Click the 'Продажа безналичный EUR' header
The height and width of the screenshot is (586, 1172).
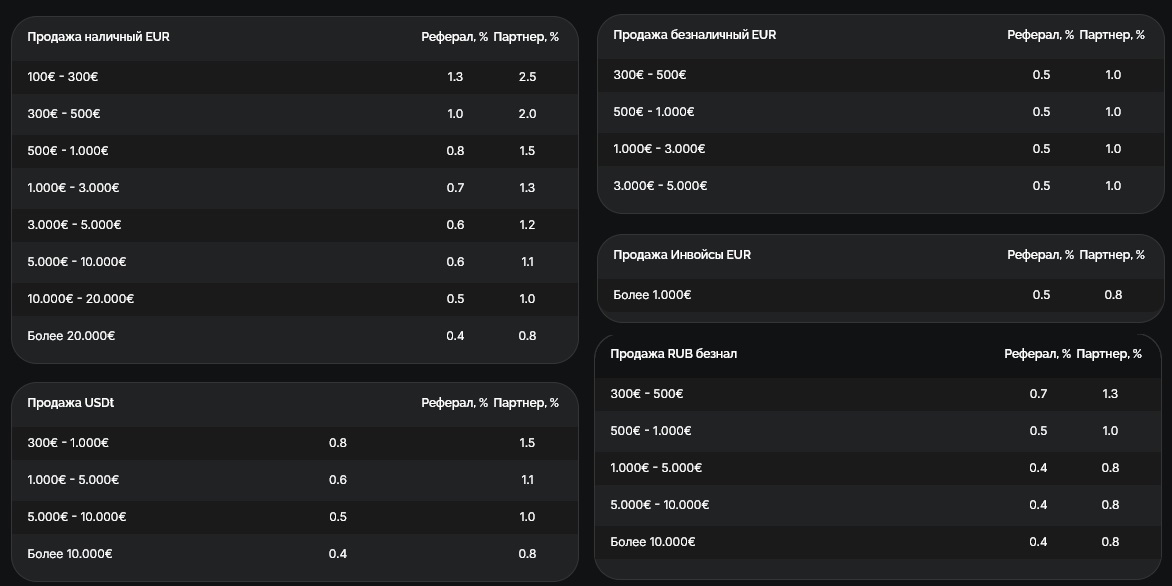[694, 34]
